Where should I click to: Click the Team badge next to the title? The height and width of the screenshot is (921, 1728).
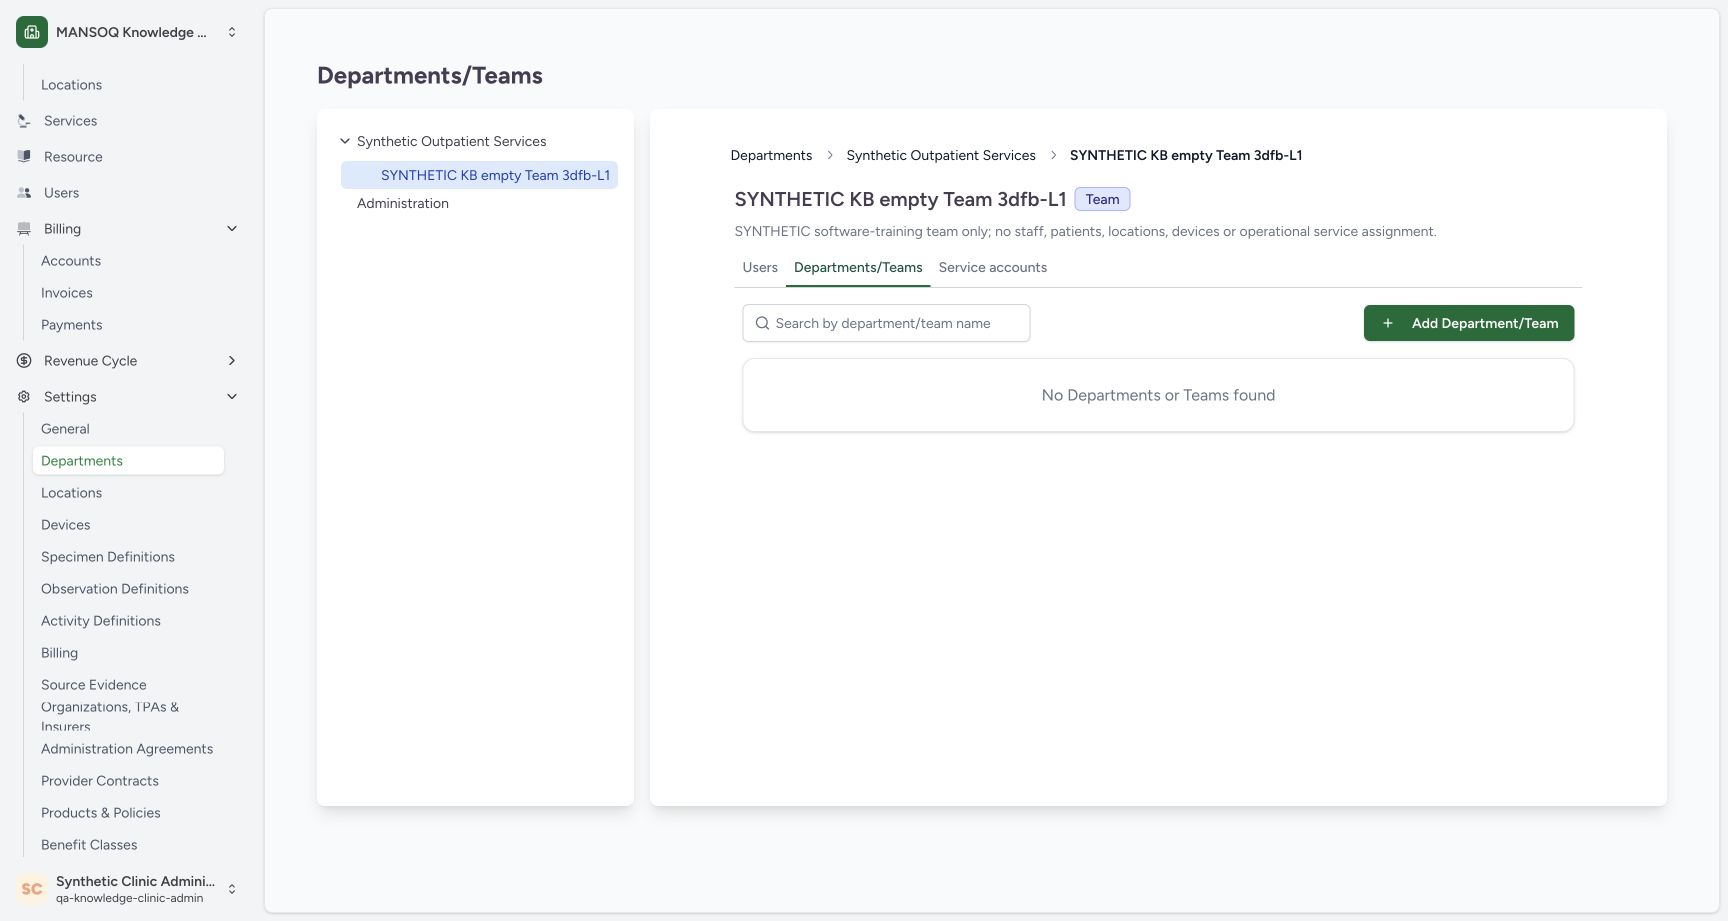pyautogui.click(x=1102, y=199)
